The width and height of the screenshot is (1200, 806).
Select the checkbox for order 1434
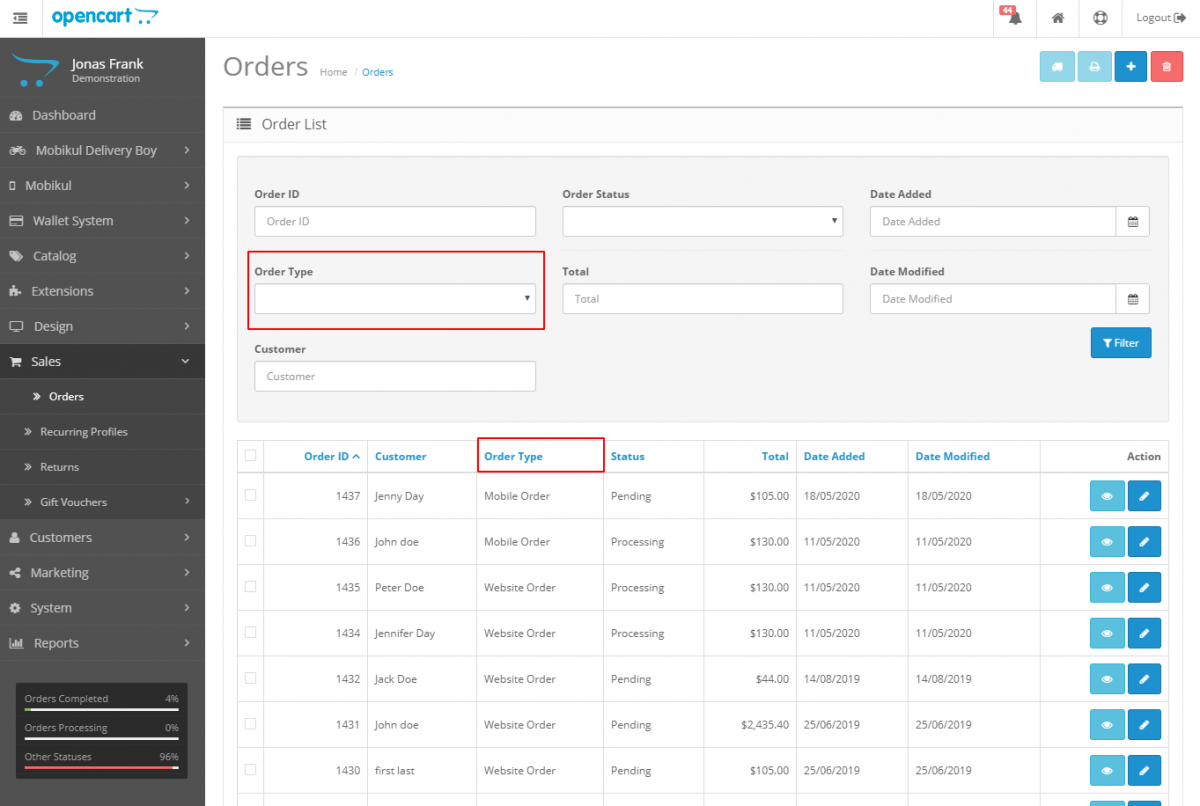(x=250, y=632)
